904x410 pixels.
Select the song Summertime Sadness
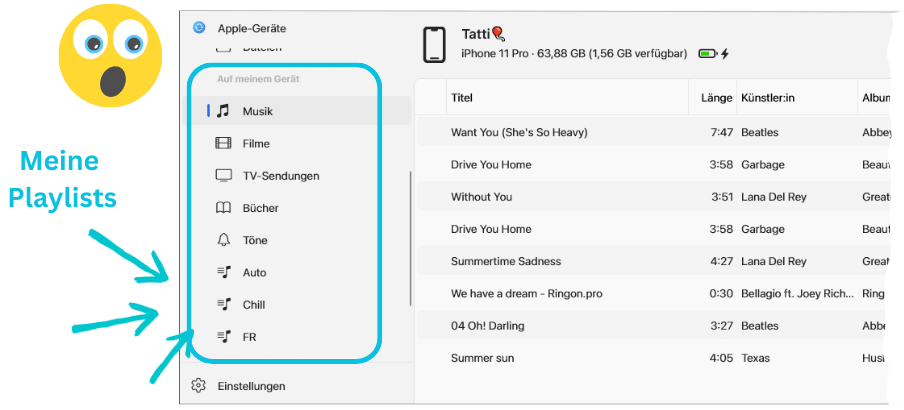coord(506,261)
